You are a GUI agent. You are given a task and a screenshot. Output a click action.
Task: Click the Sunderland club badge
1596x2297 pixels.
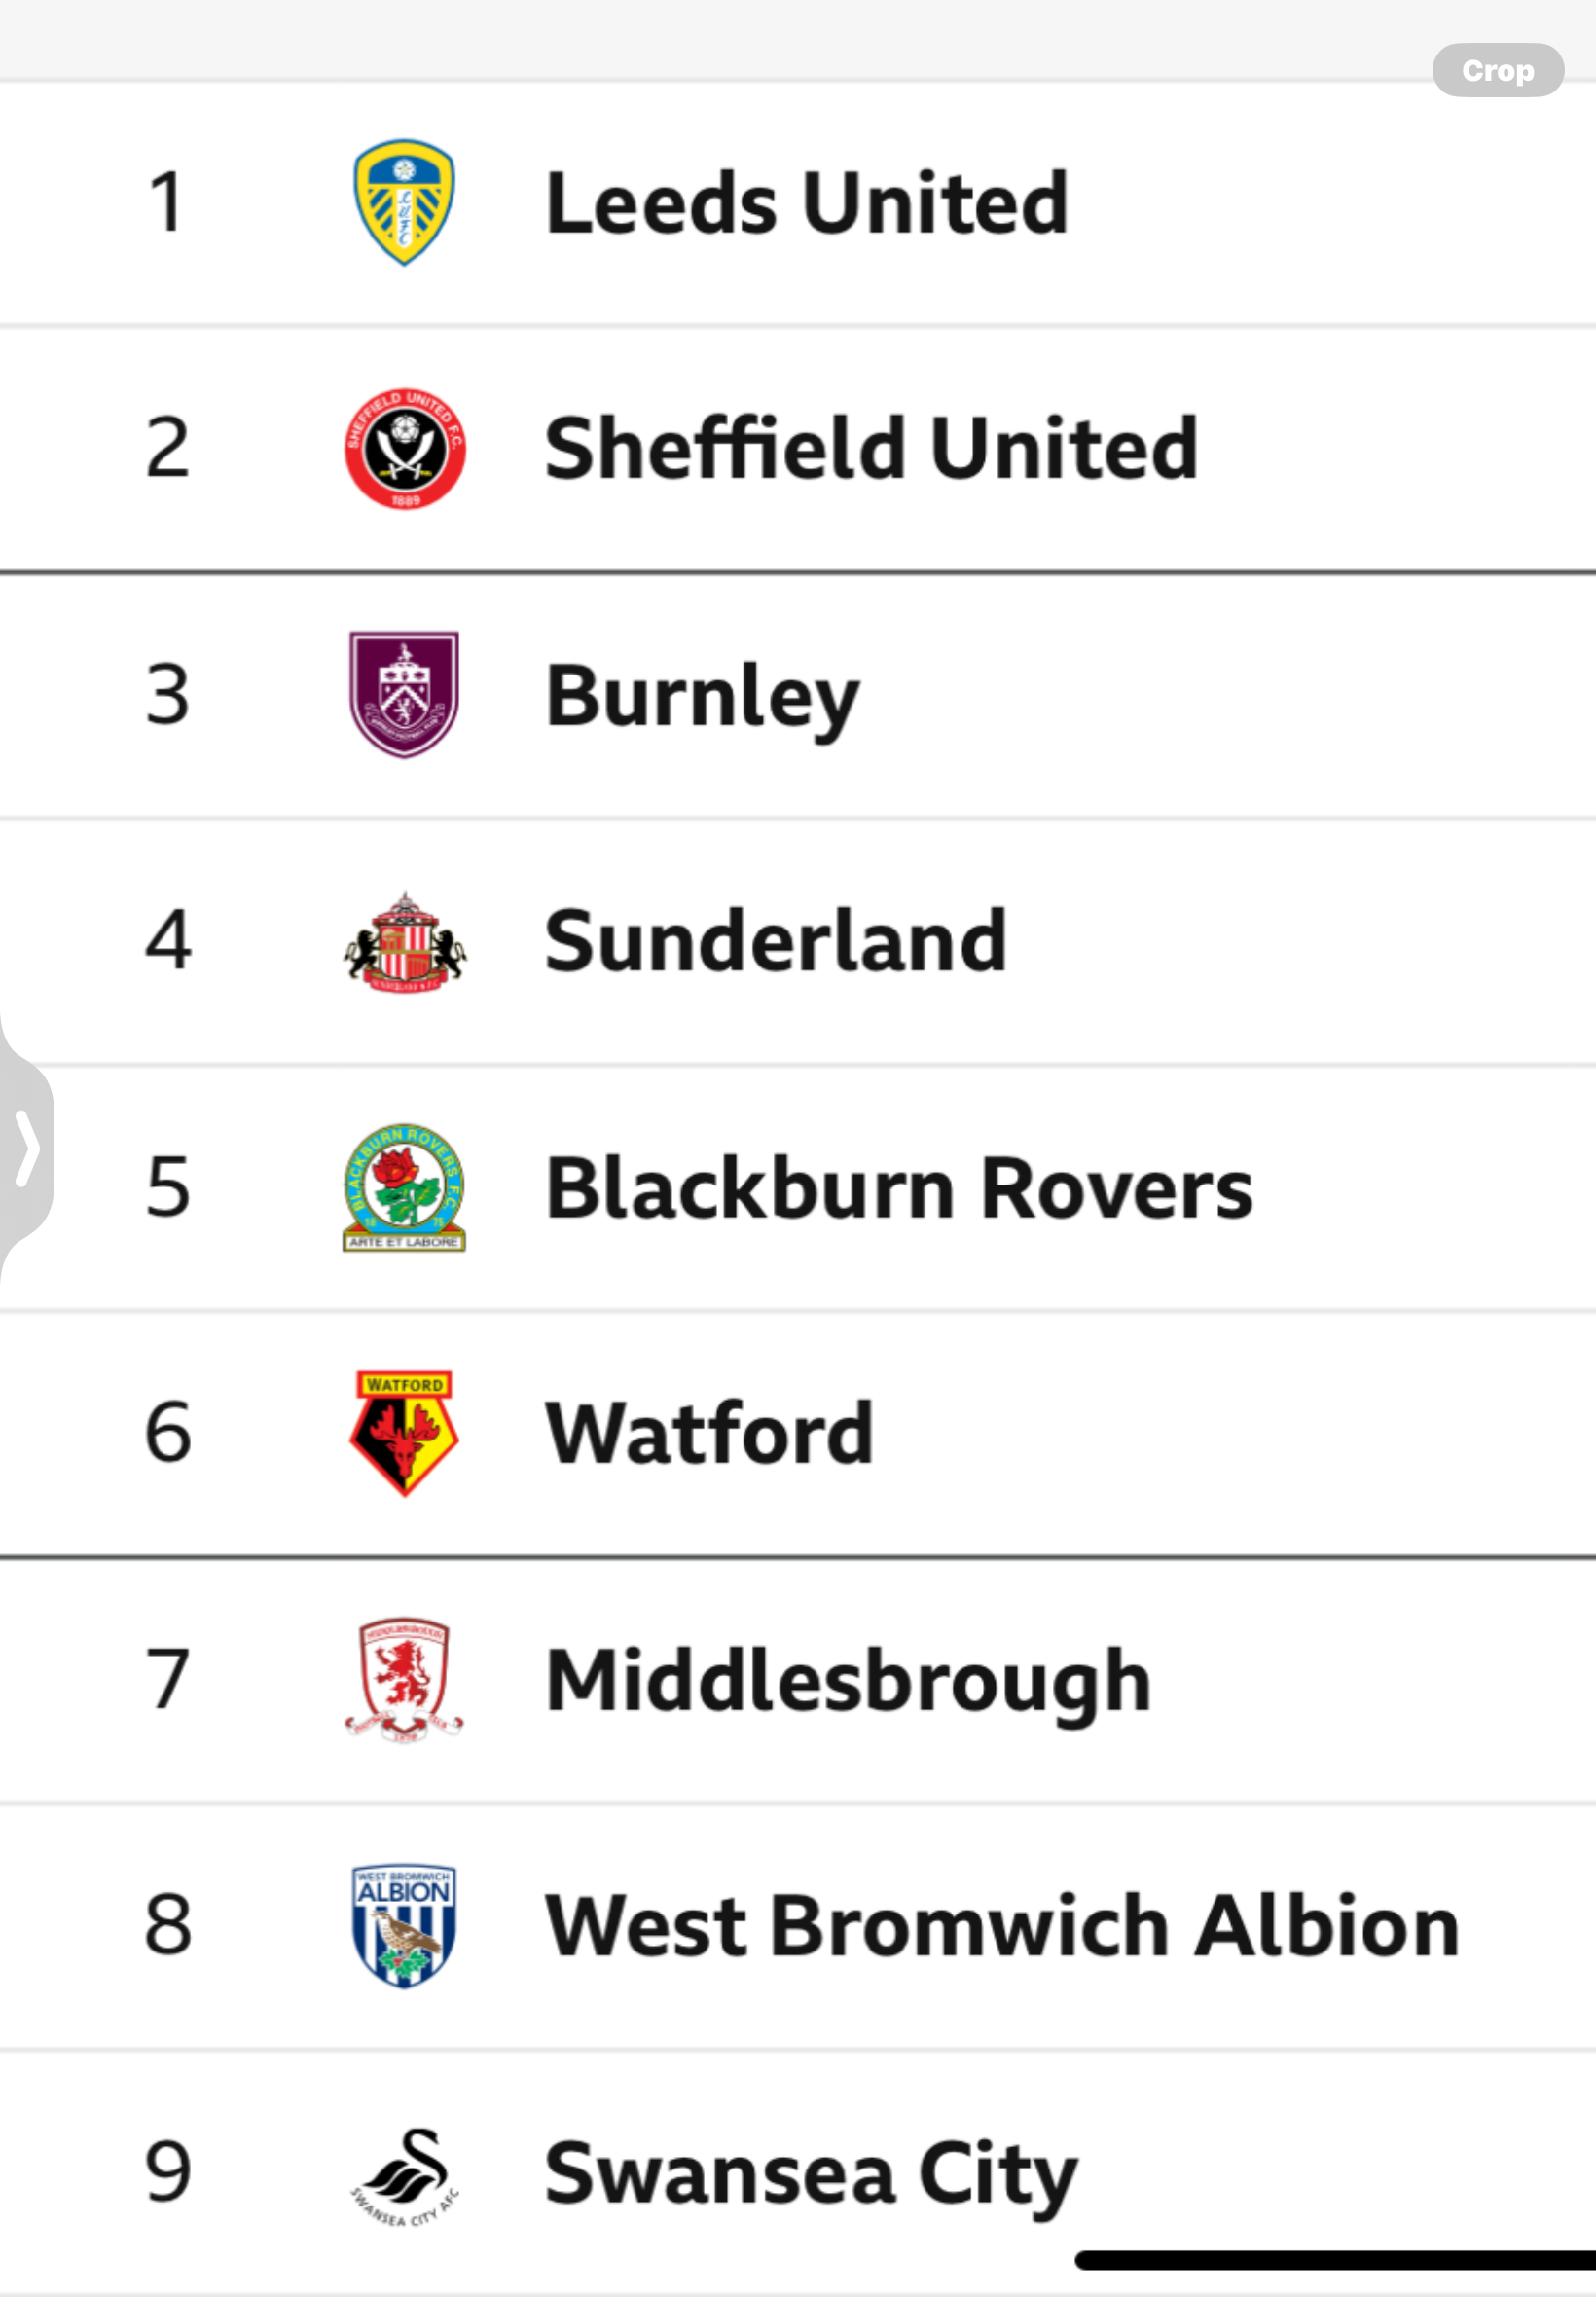tap(404, 941)
